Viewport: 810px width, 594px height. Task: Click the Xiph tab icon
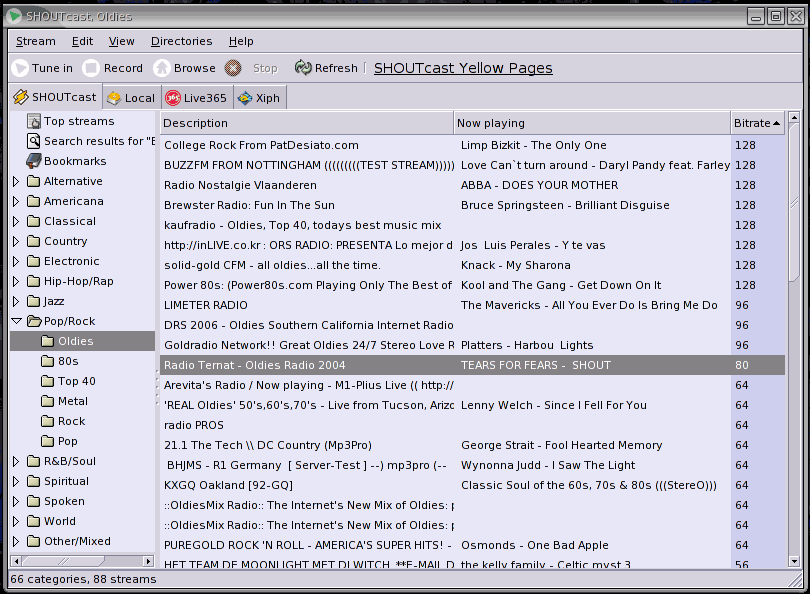(245, 98)
